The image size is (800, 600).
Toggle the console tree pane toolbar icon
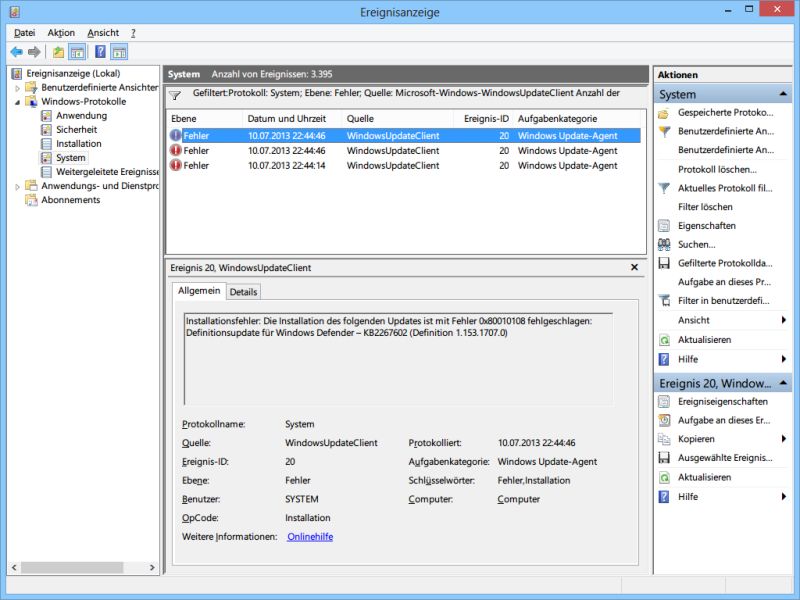click(x=77, y=52)
